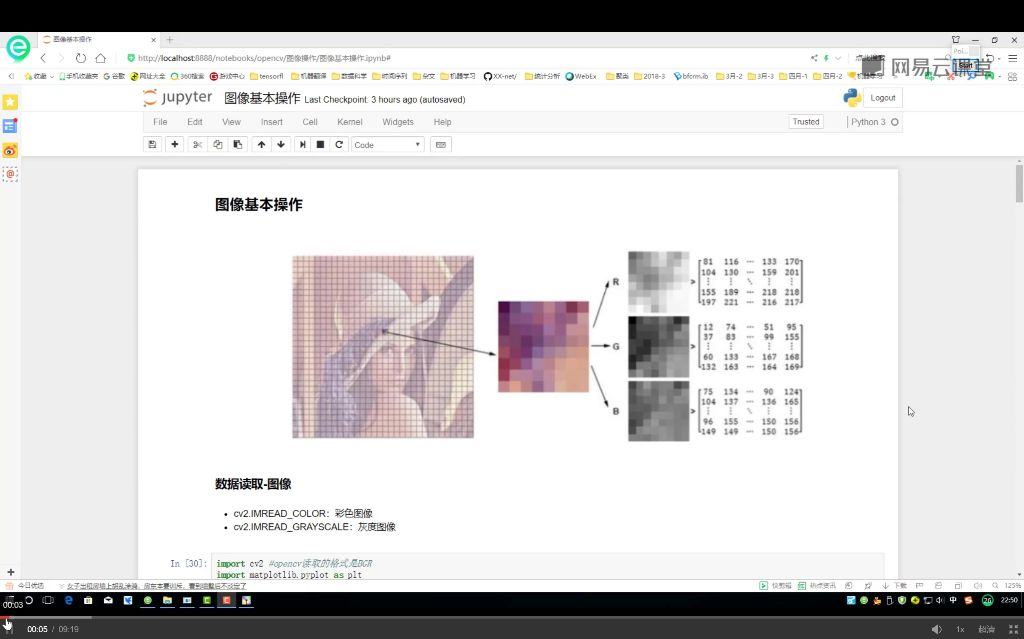Open the Insert menu

click(x=272, y=122)
